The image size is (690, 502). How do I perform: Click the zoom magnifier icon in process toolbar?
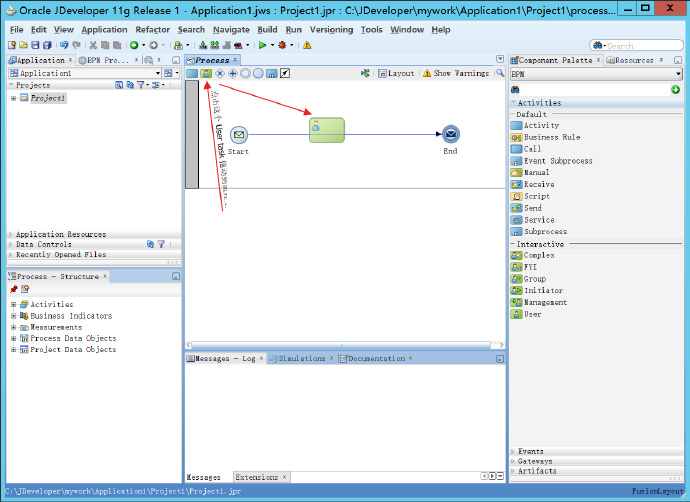500,73
